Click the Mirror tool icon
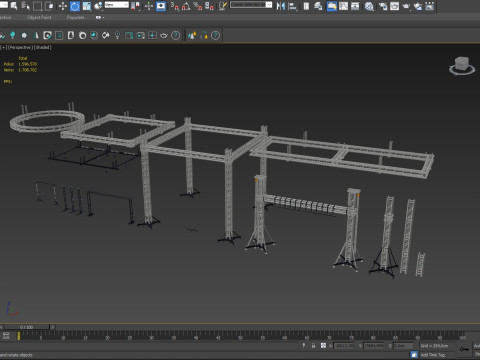 (x=281, y=6)
